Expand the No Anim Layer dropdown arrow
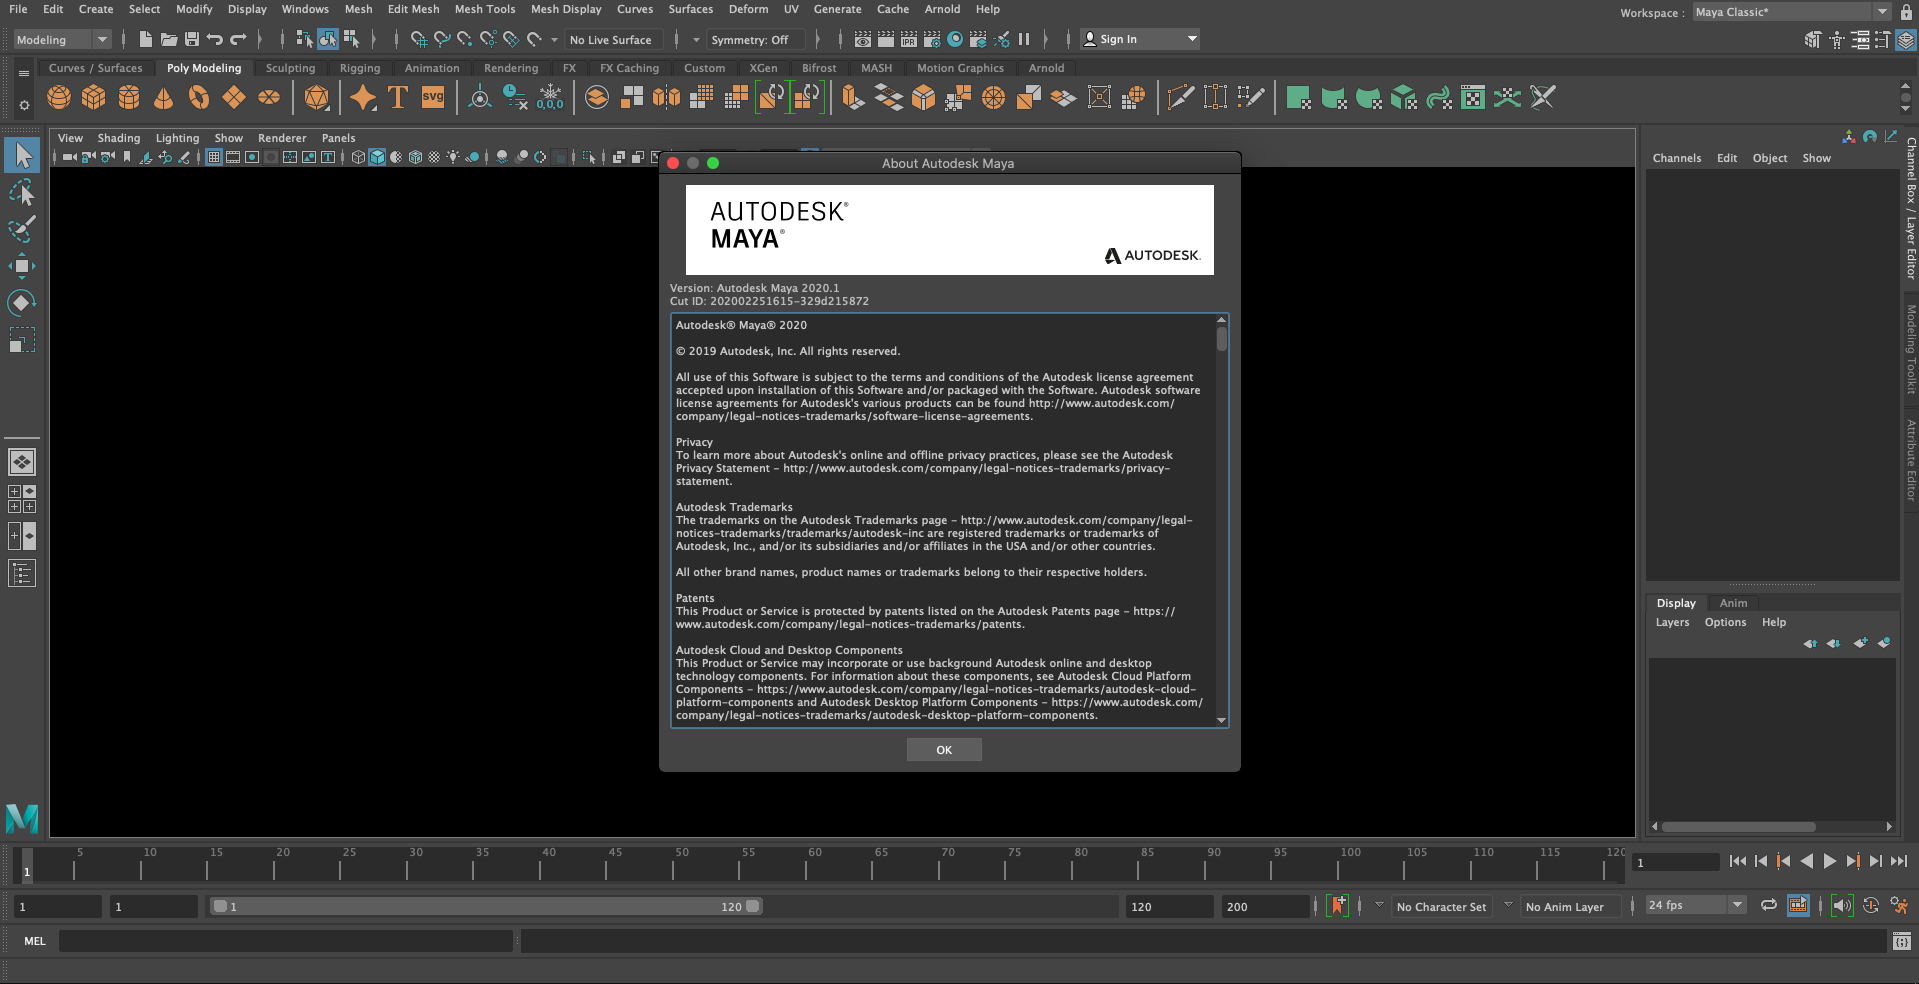The image size is (1919, 984). pos(1508,905)
